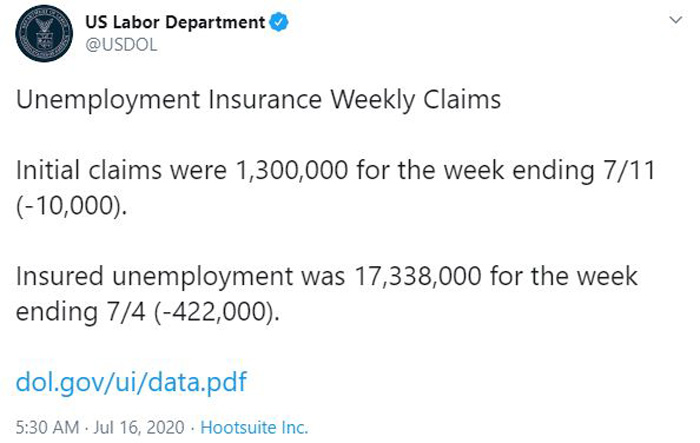Click the blue verified badge icon
The height and width of the screenshot is (443, 700).
point(279,22)
